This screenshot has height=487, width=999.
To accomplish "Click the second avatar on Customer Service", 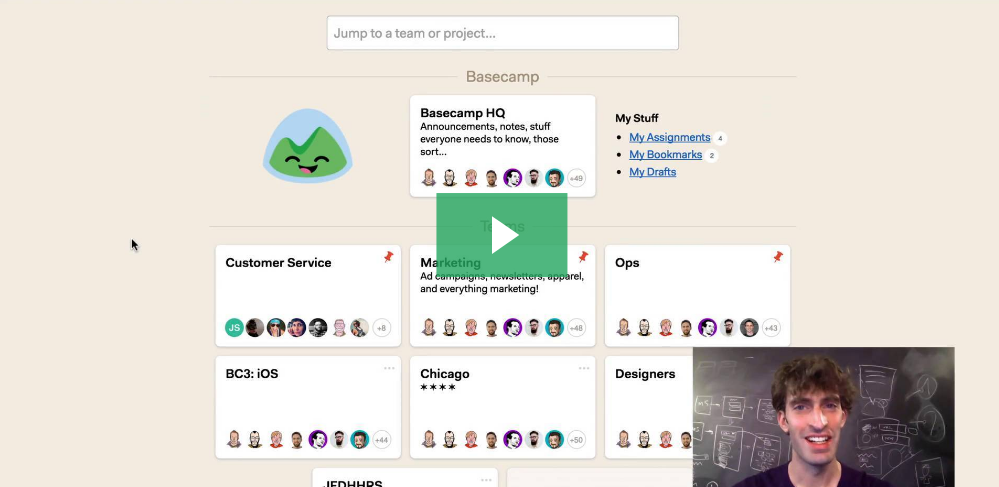I will [x=255, y=328].
